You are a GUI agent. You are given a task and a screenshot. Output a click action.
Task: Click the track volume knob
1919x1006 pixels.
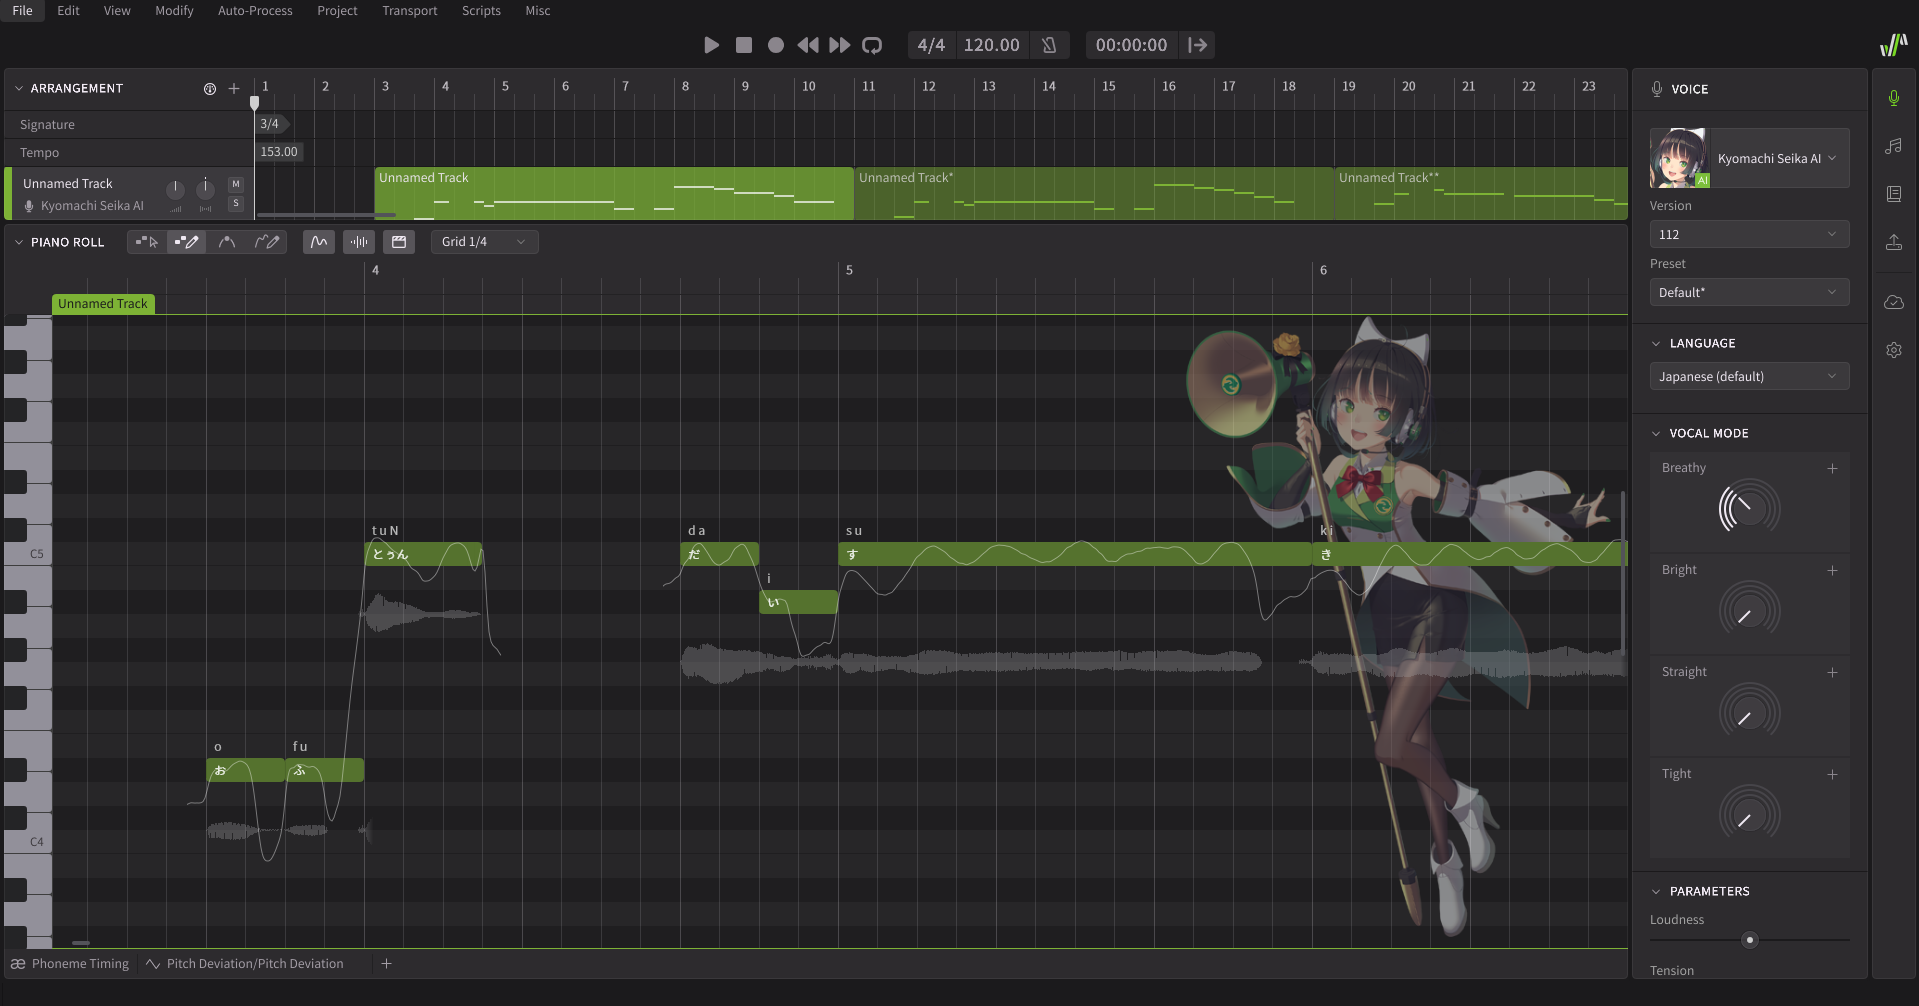[175, 189]
